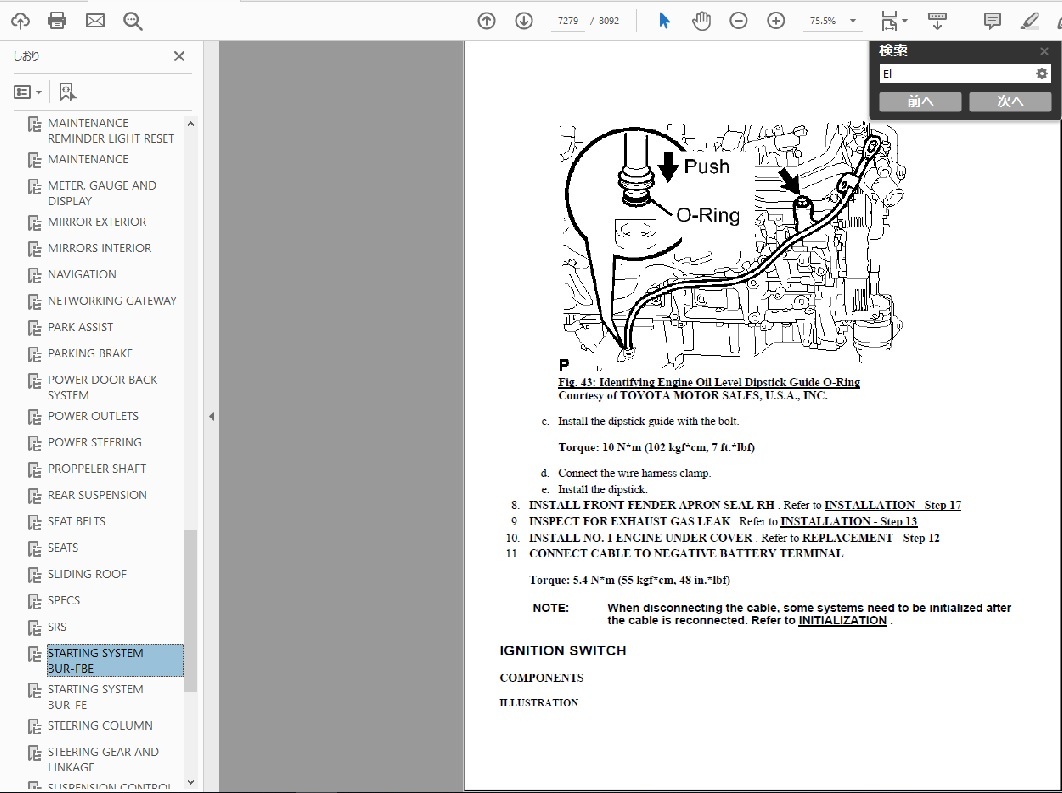The width and height of the screenshot is (1062, 793).
Task: Zoom out with the minus circle
Action: pos(738,21)
